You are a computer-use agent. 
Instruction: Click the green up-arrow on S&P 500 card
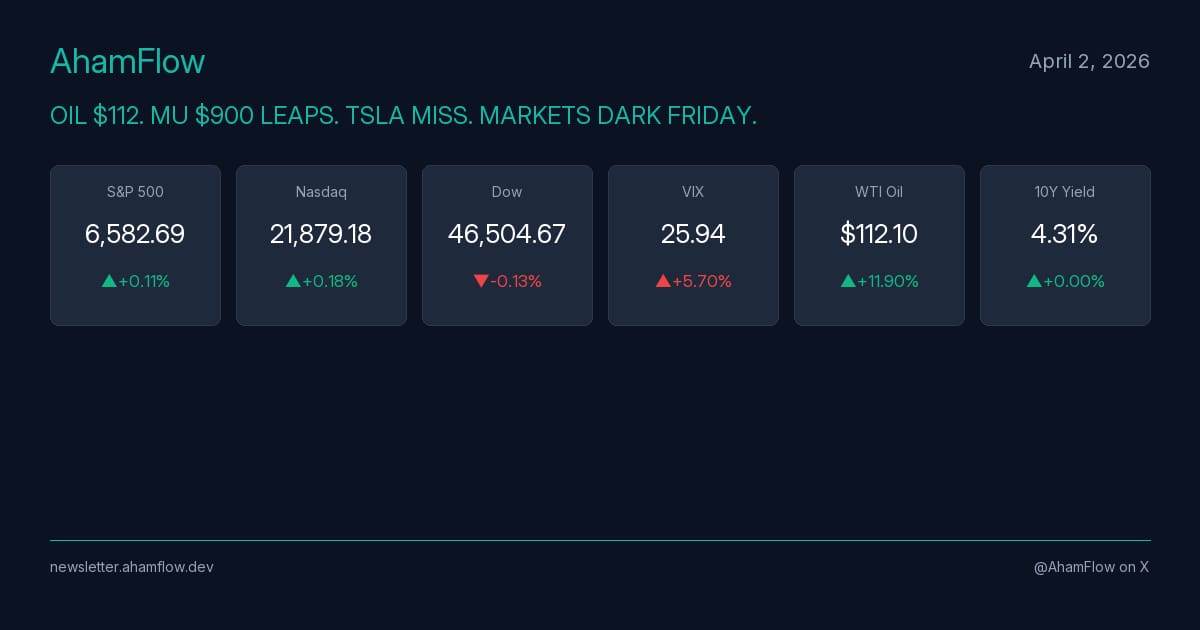coord(109,281)
